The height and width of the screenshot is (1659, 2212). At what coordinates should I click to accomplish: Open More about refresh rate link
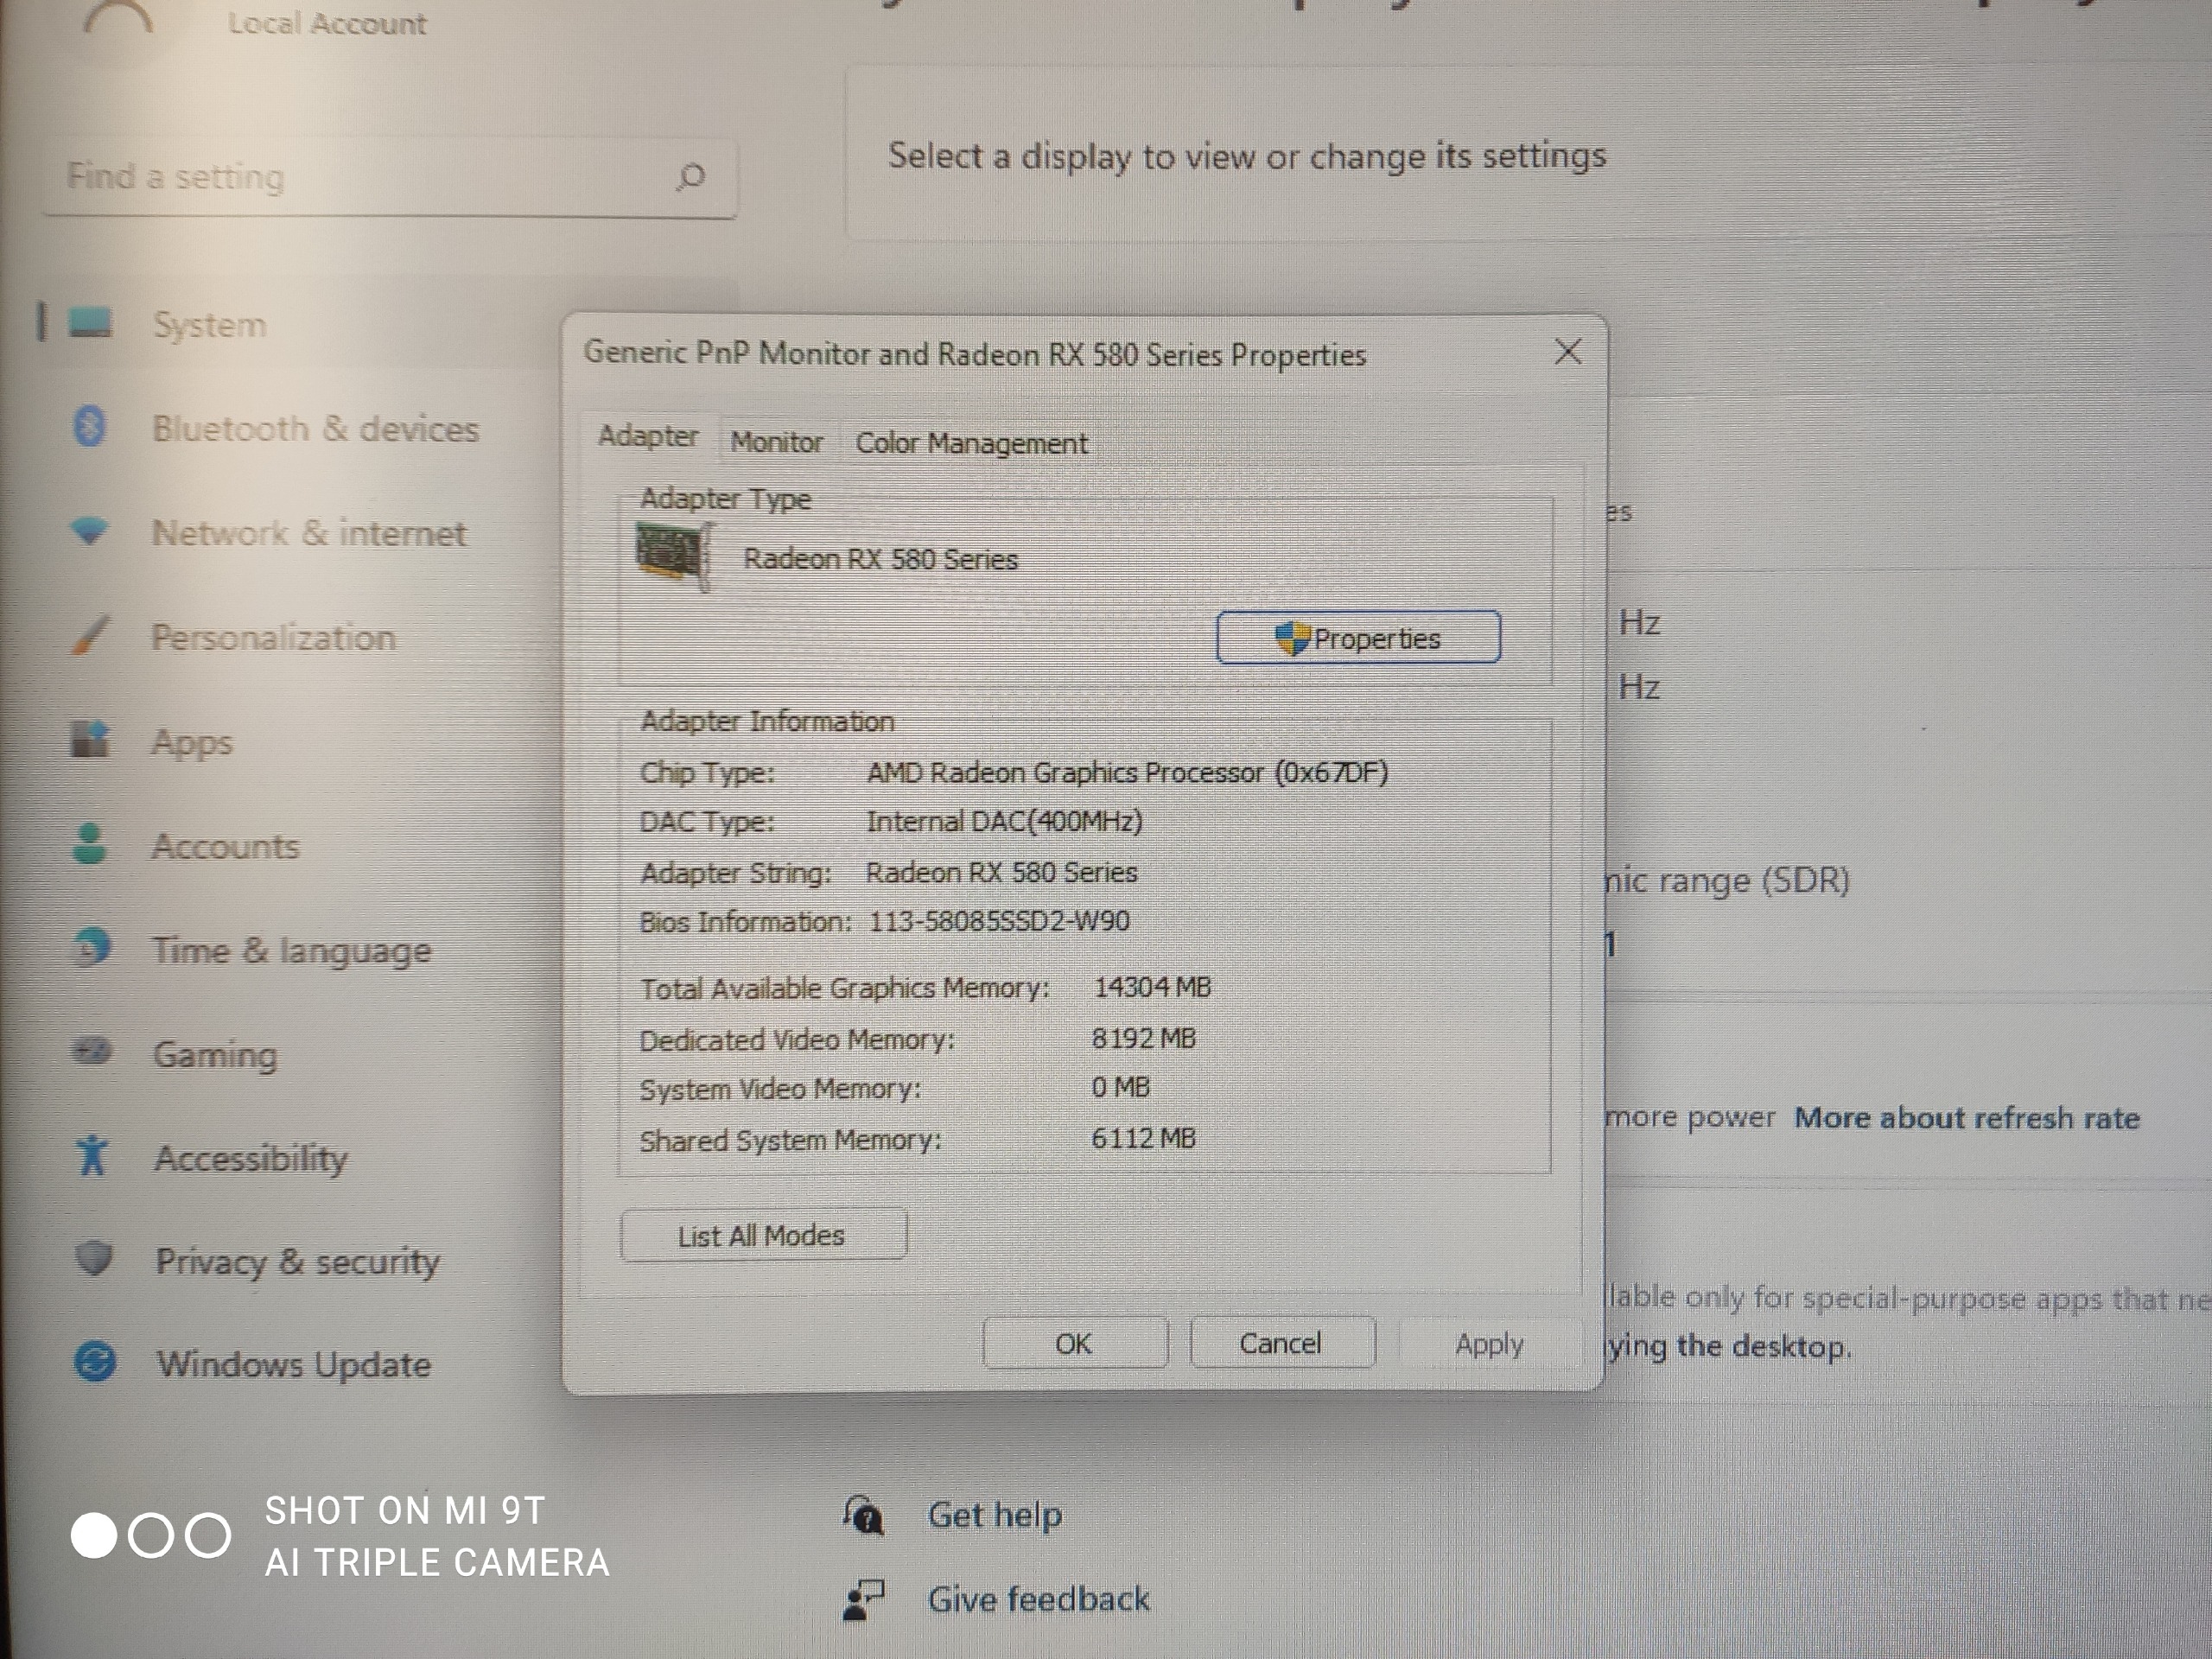pos(1967,1117)
